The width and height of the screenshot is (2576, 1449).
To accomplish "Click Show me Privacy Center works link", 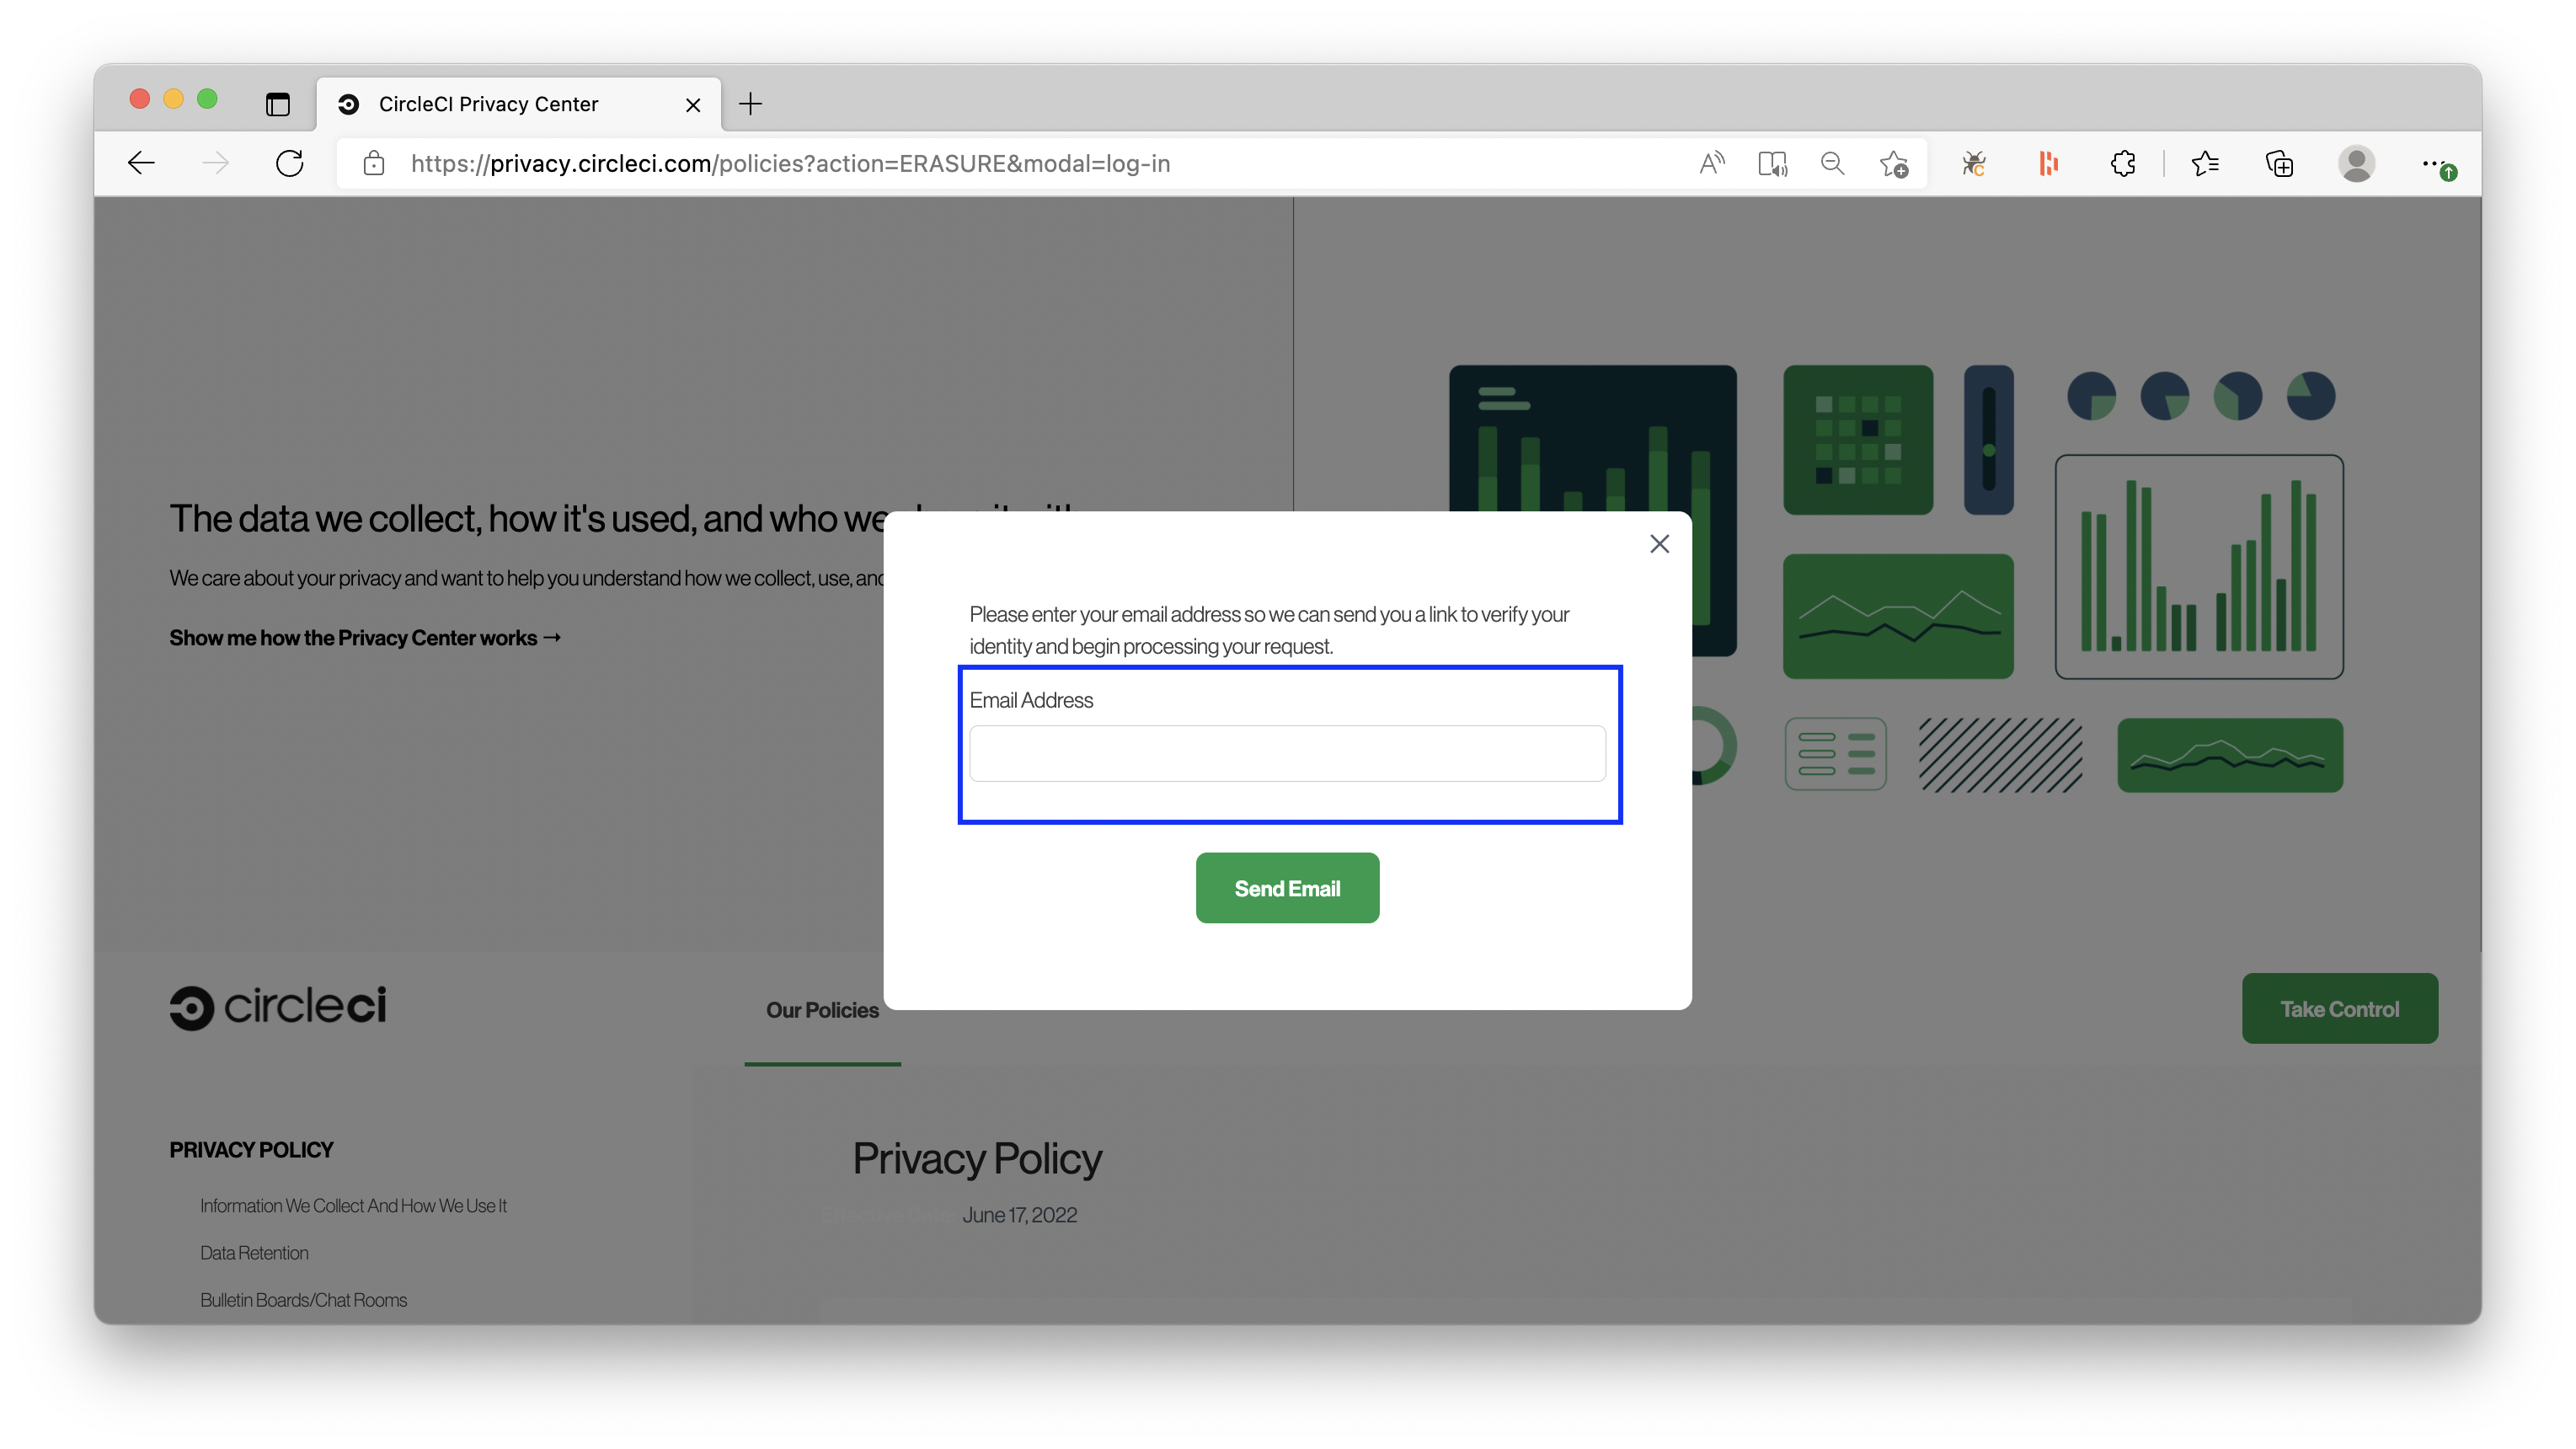I will point(365,637).
